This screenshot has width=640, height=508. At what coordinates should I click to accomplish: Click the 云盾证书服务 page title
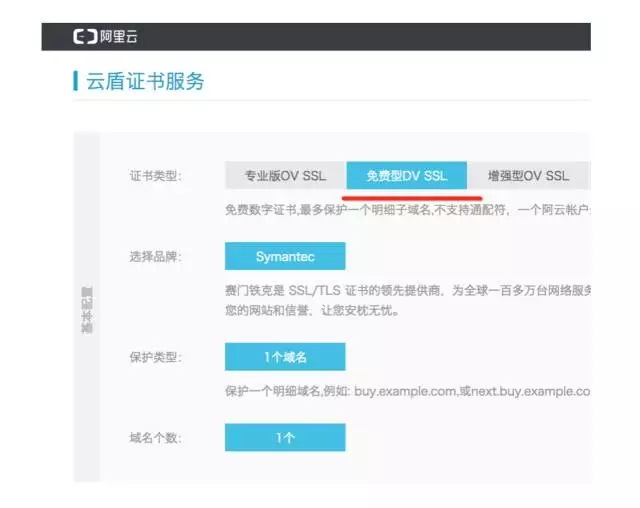145,81
